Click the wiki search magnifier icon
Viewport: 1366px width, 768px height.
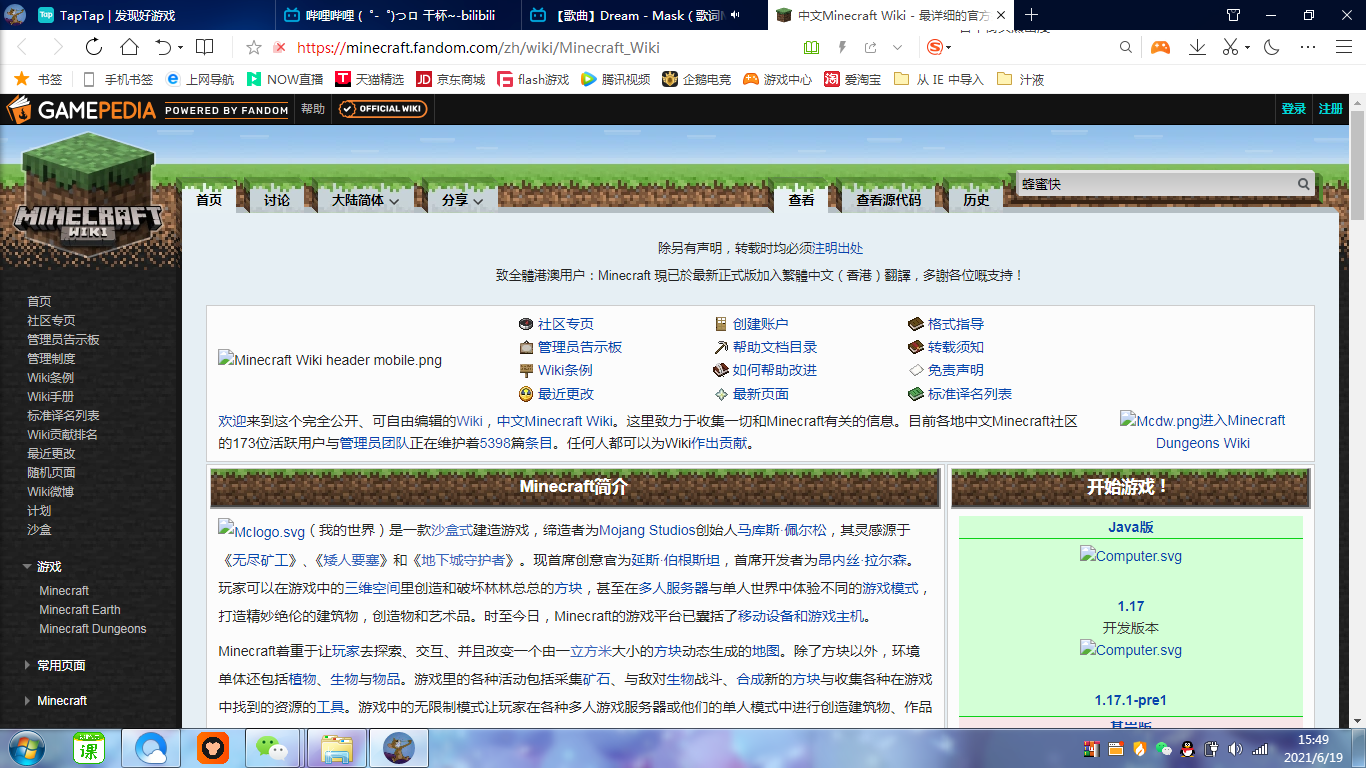pyautogui.click(x=1304, y=184)
